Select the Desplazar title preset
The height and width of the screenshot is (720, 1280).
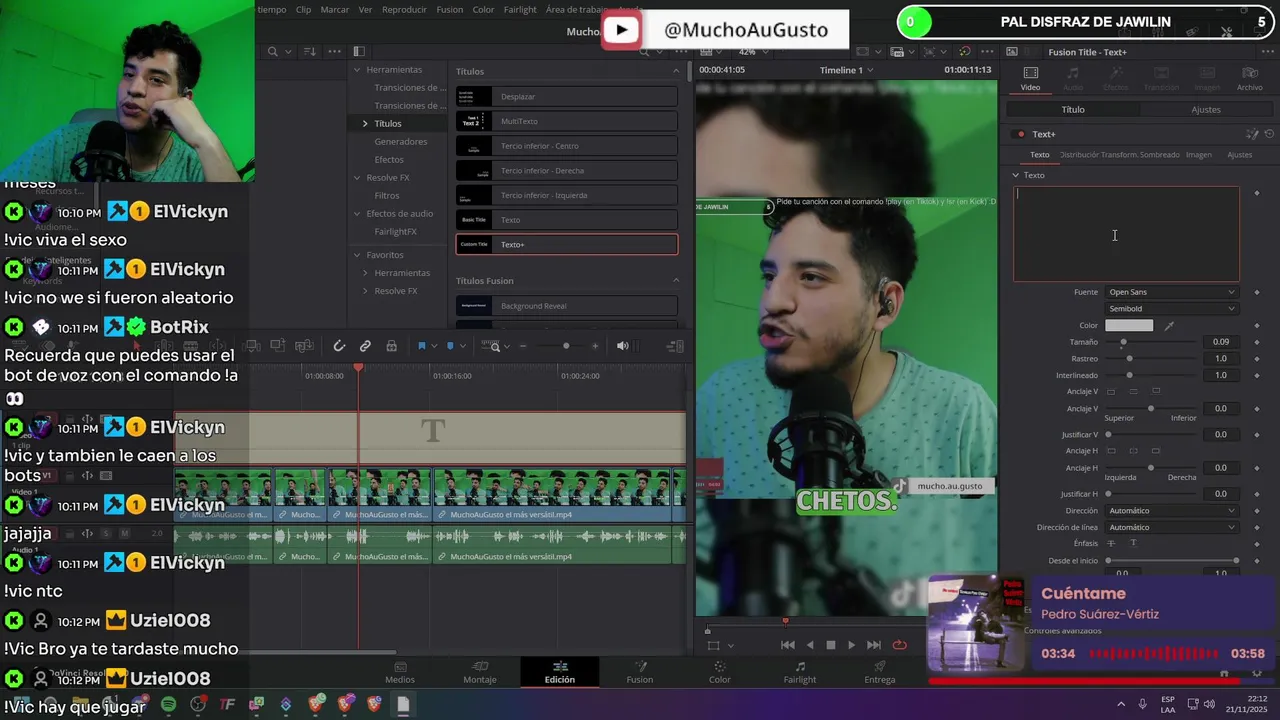pyautogui.click(x=567, y=97)
